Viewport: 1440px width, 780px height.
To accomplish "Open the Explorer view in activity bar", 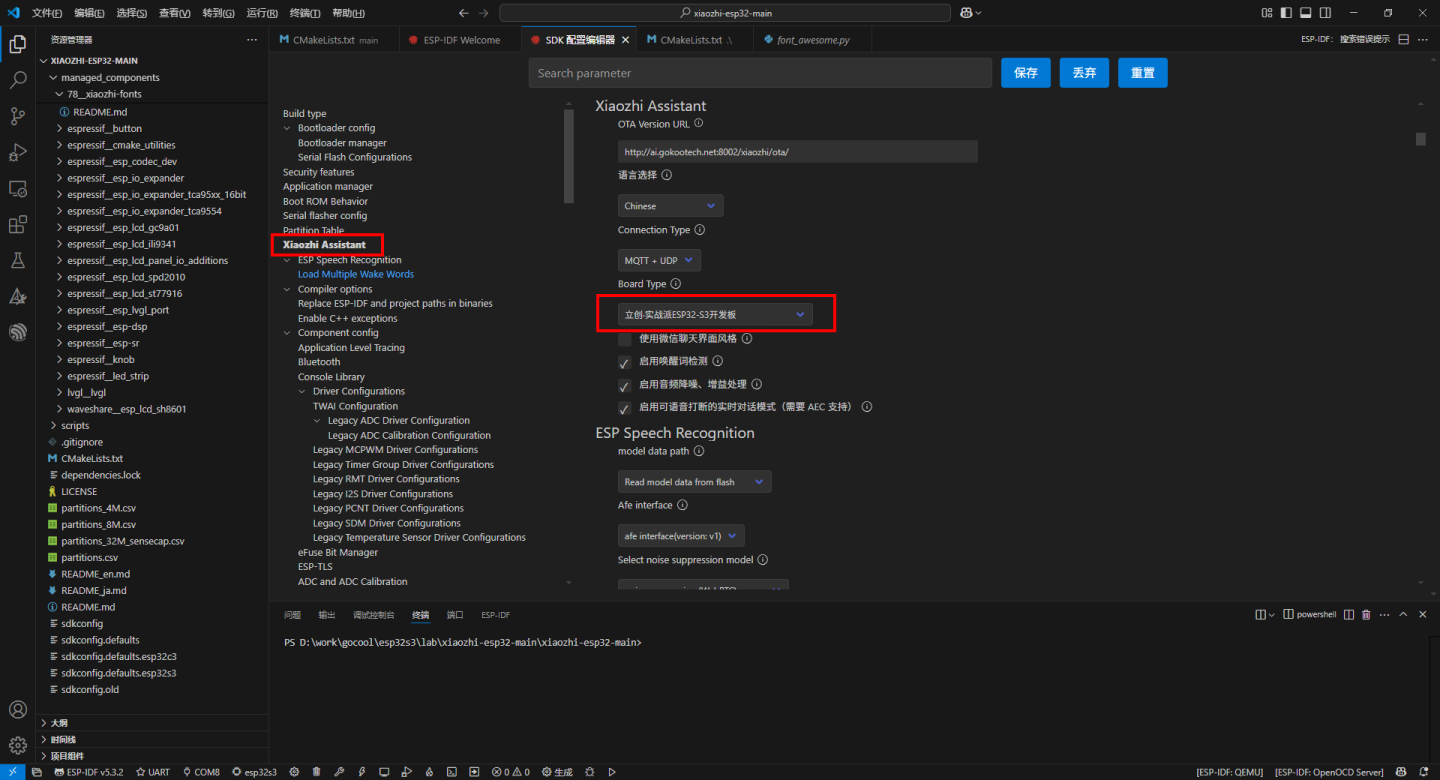I will pyautogui.click(x=17, y=45).
